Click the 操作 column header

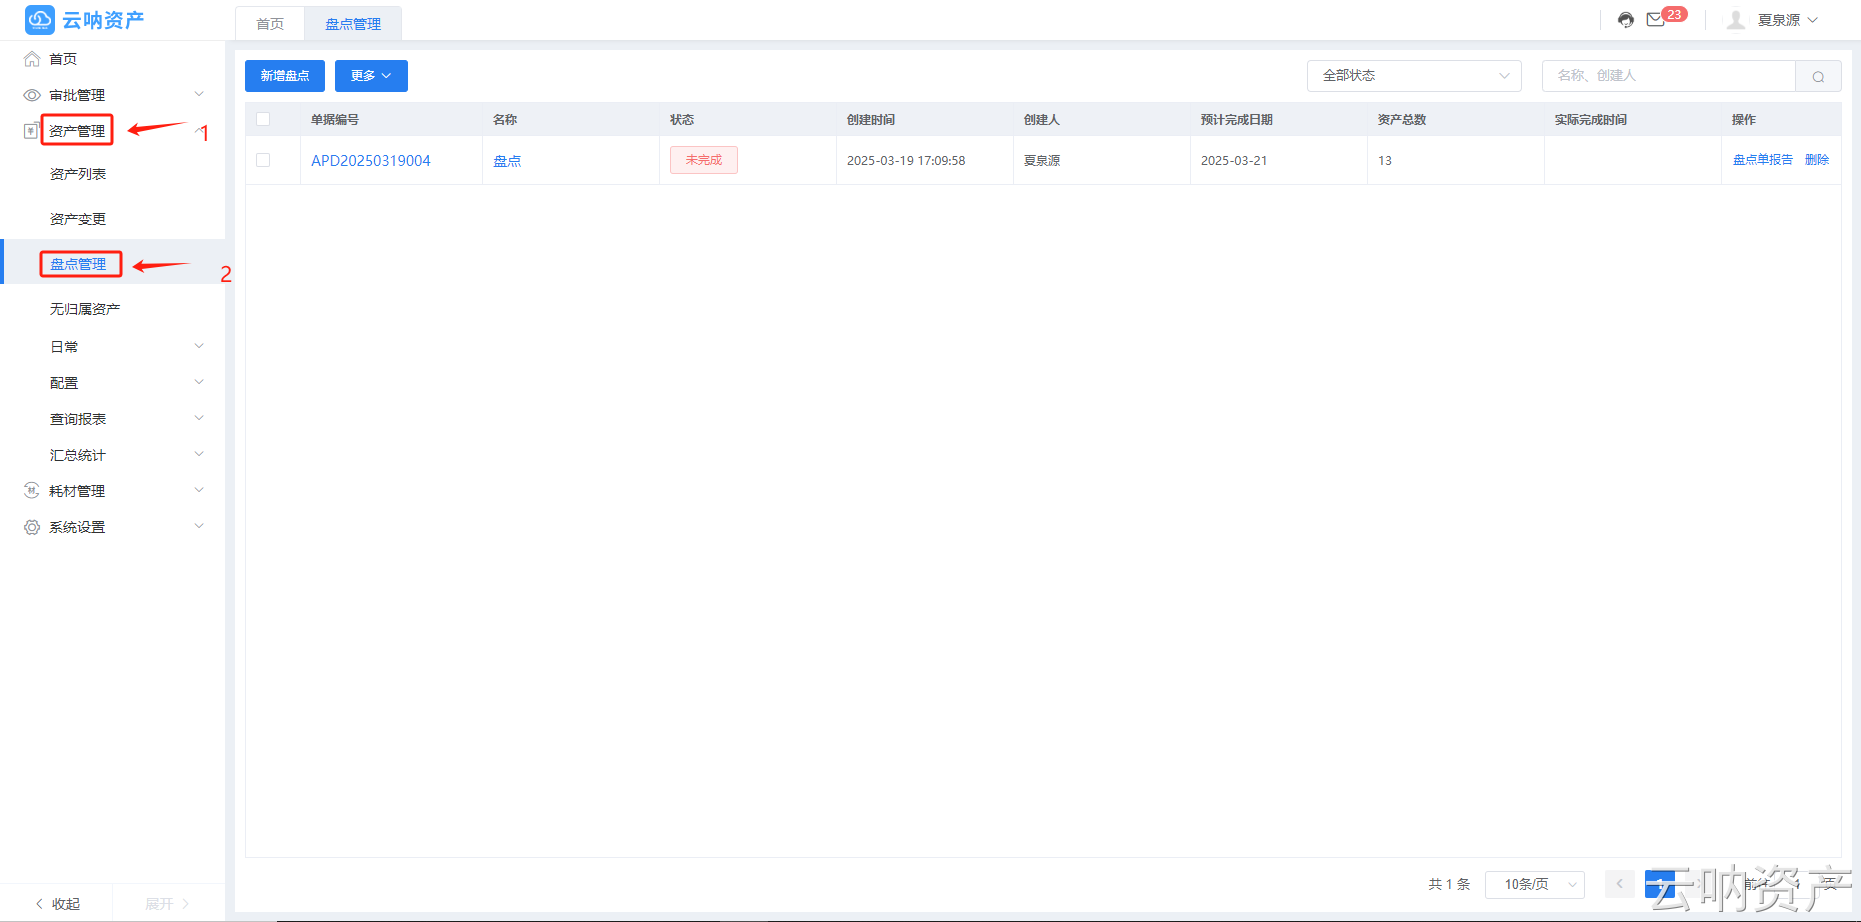pyautogui.click(x=1744, y=120)
